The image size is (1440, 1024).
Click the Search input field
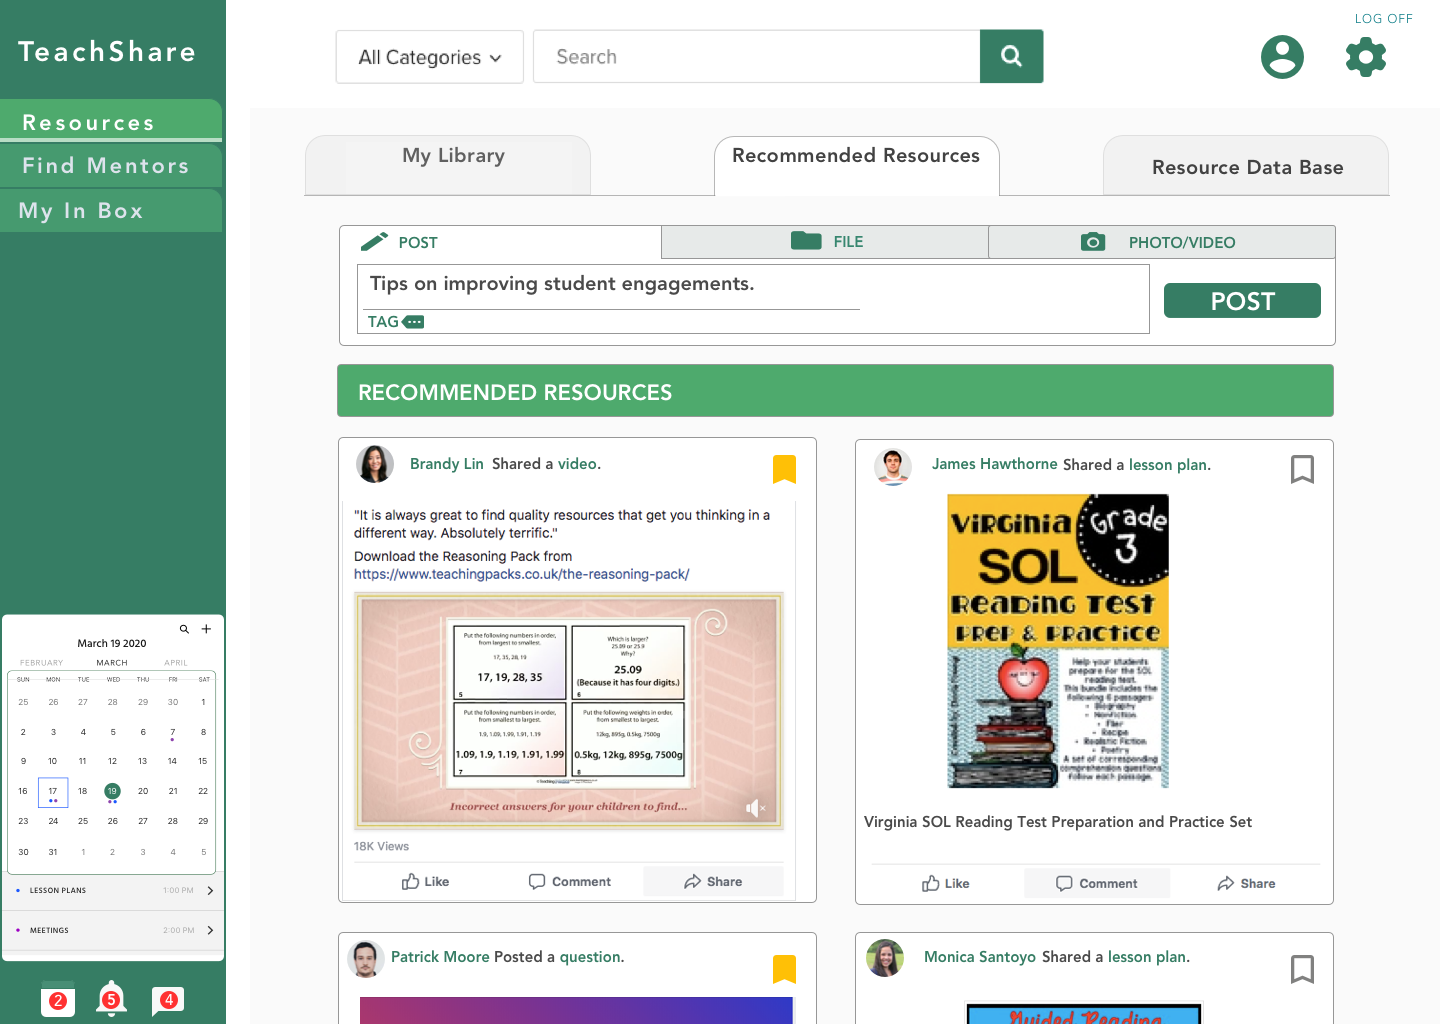coord(756,57)
